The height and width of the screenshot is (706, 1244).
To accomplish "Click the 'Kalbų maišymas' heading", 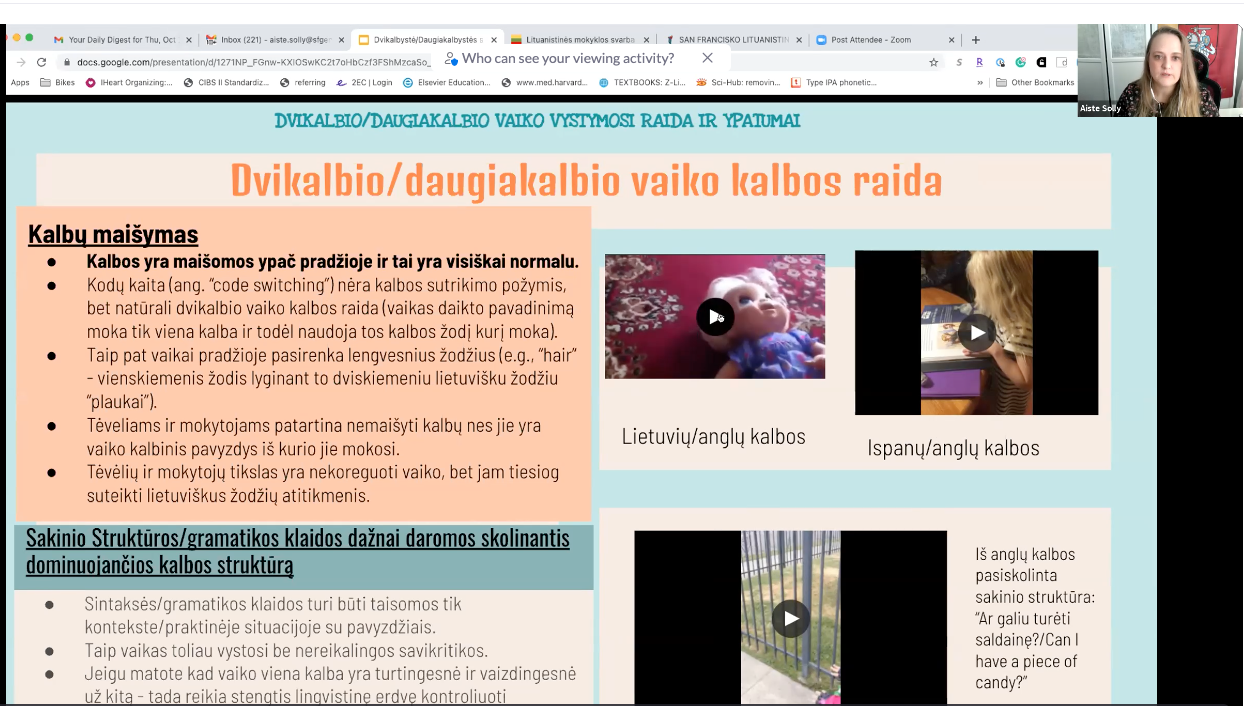I will pos(113,235).
